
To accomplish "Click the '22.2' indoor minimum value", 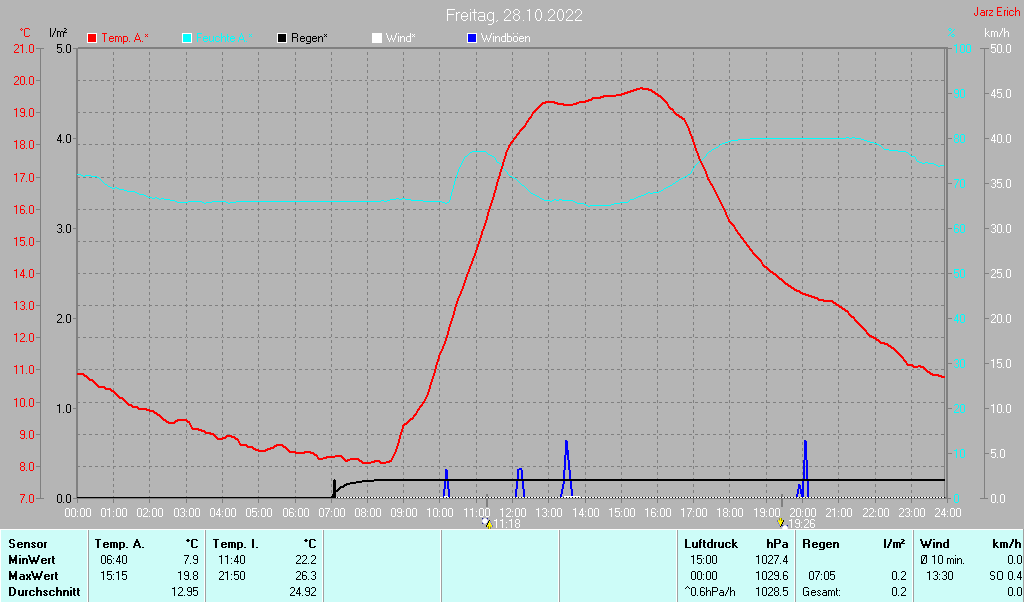I will coord(306,560).
